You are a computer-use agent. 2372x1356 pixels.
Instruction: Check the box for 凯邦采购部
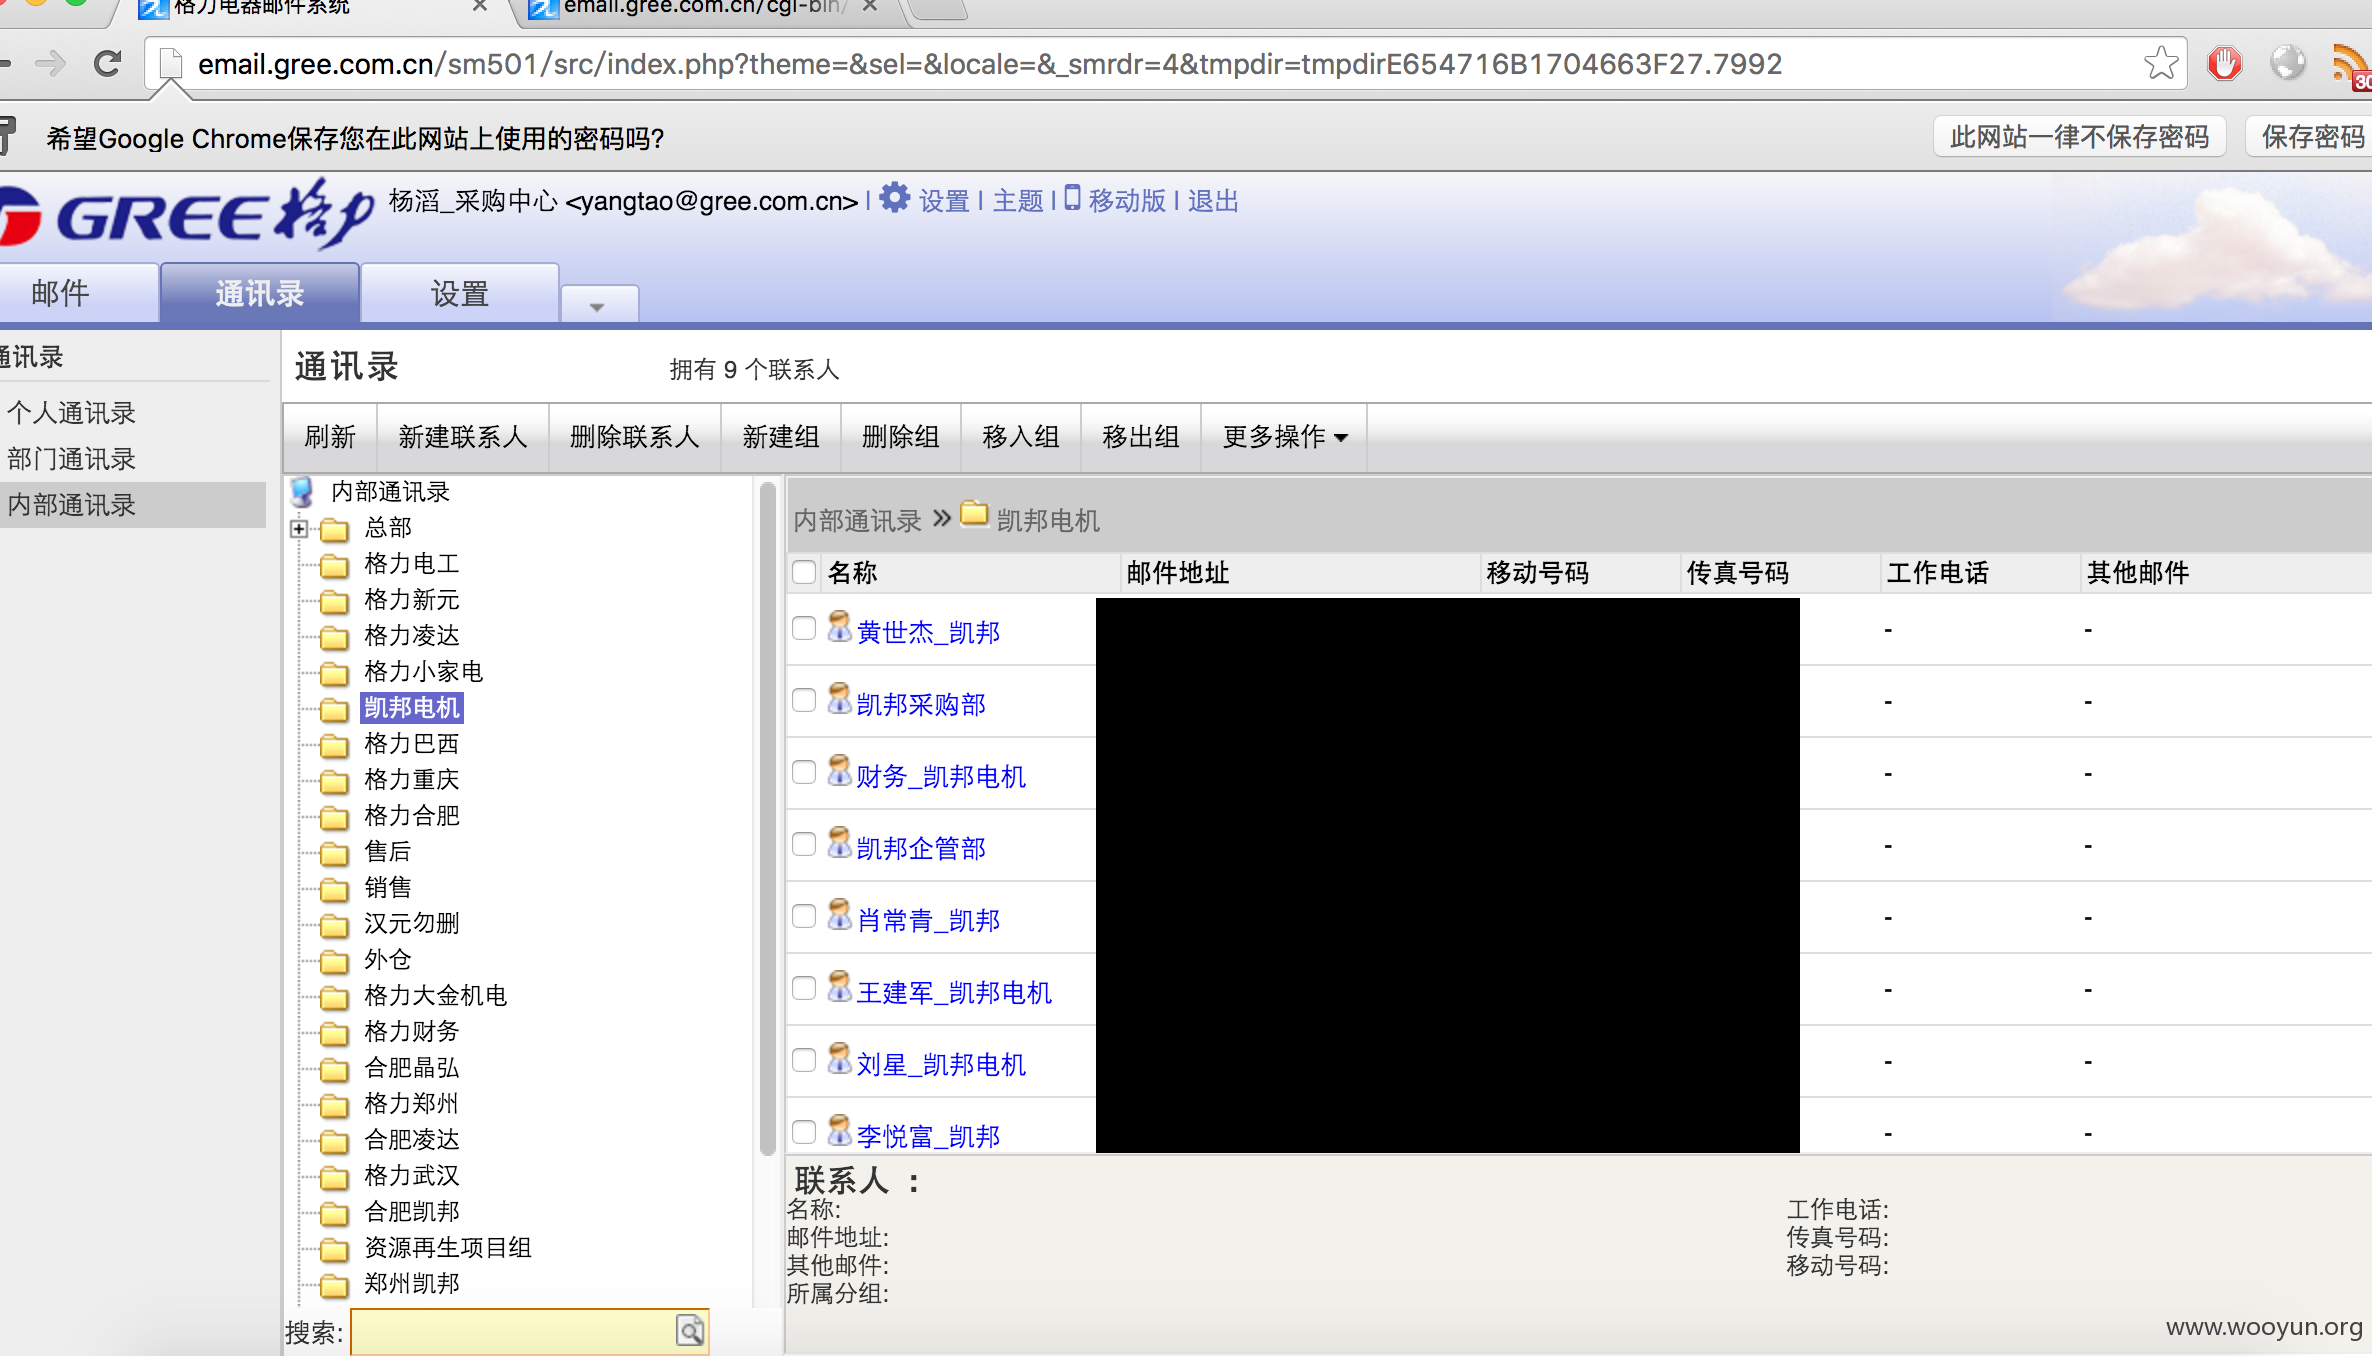pyautogui.click(x=804, y=700)
